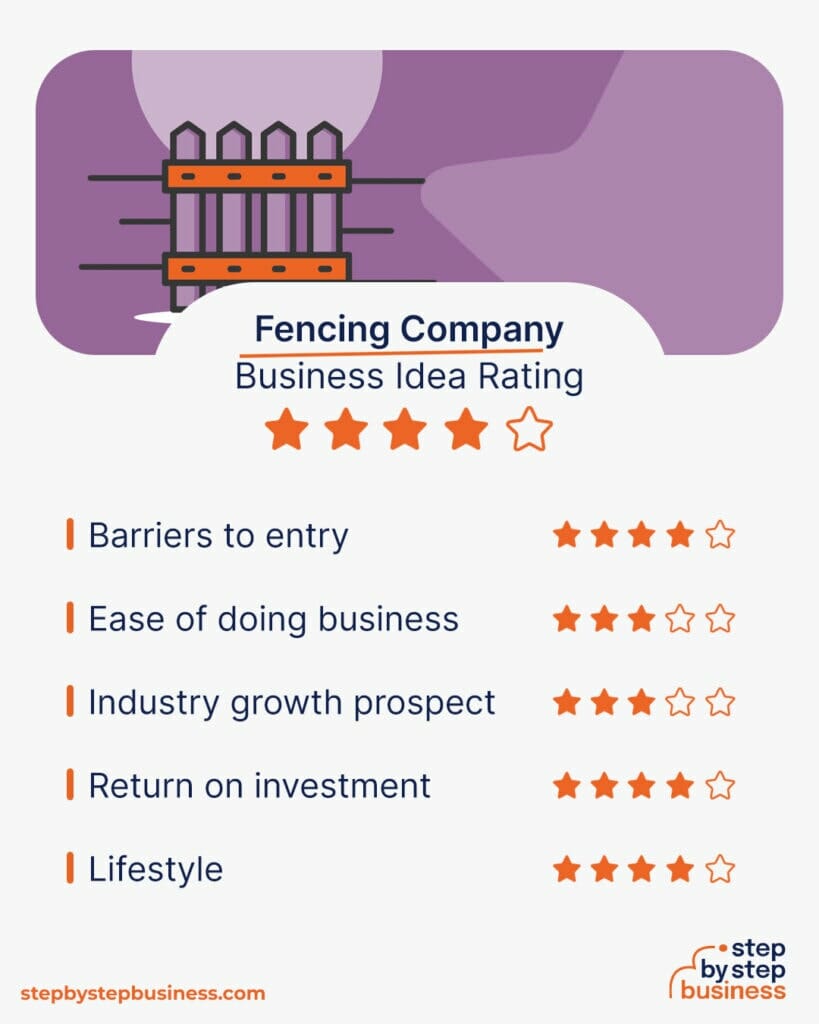The width and height of the screenshot is (819, 1024).
Task: Click fifth star for Industry growth prospect
Action: (720, 702)
